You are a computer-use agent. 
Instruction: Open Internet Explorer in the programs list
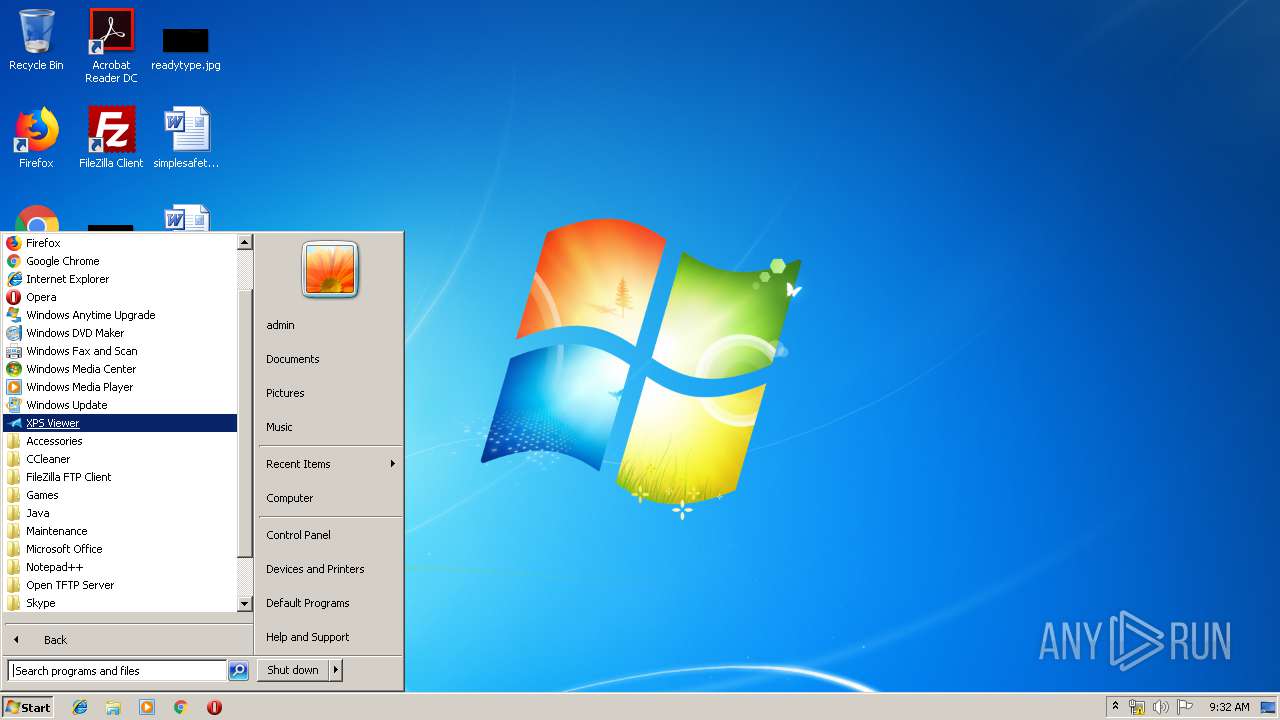[120, 279]
